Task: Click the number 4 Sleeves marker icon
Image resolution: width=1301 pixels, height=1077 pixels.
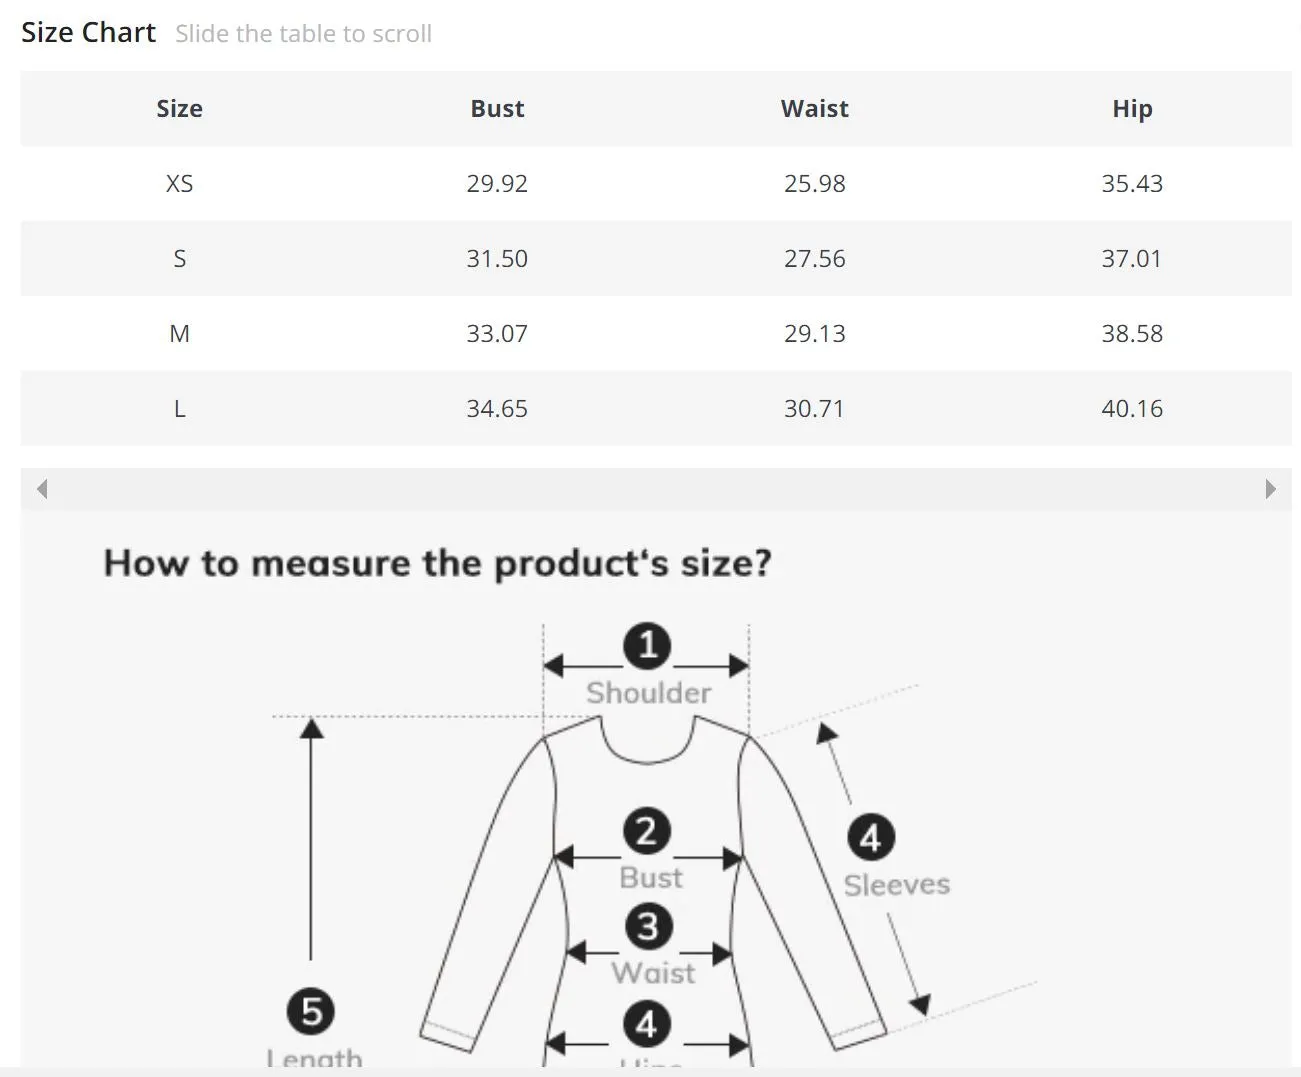Action: [x=870, y=838]
